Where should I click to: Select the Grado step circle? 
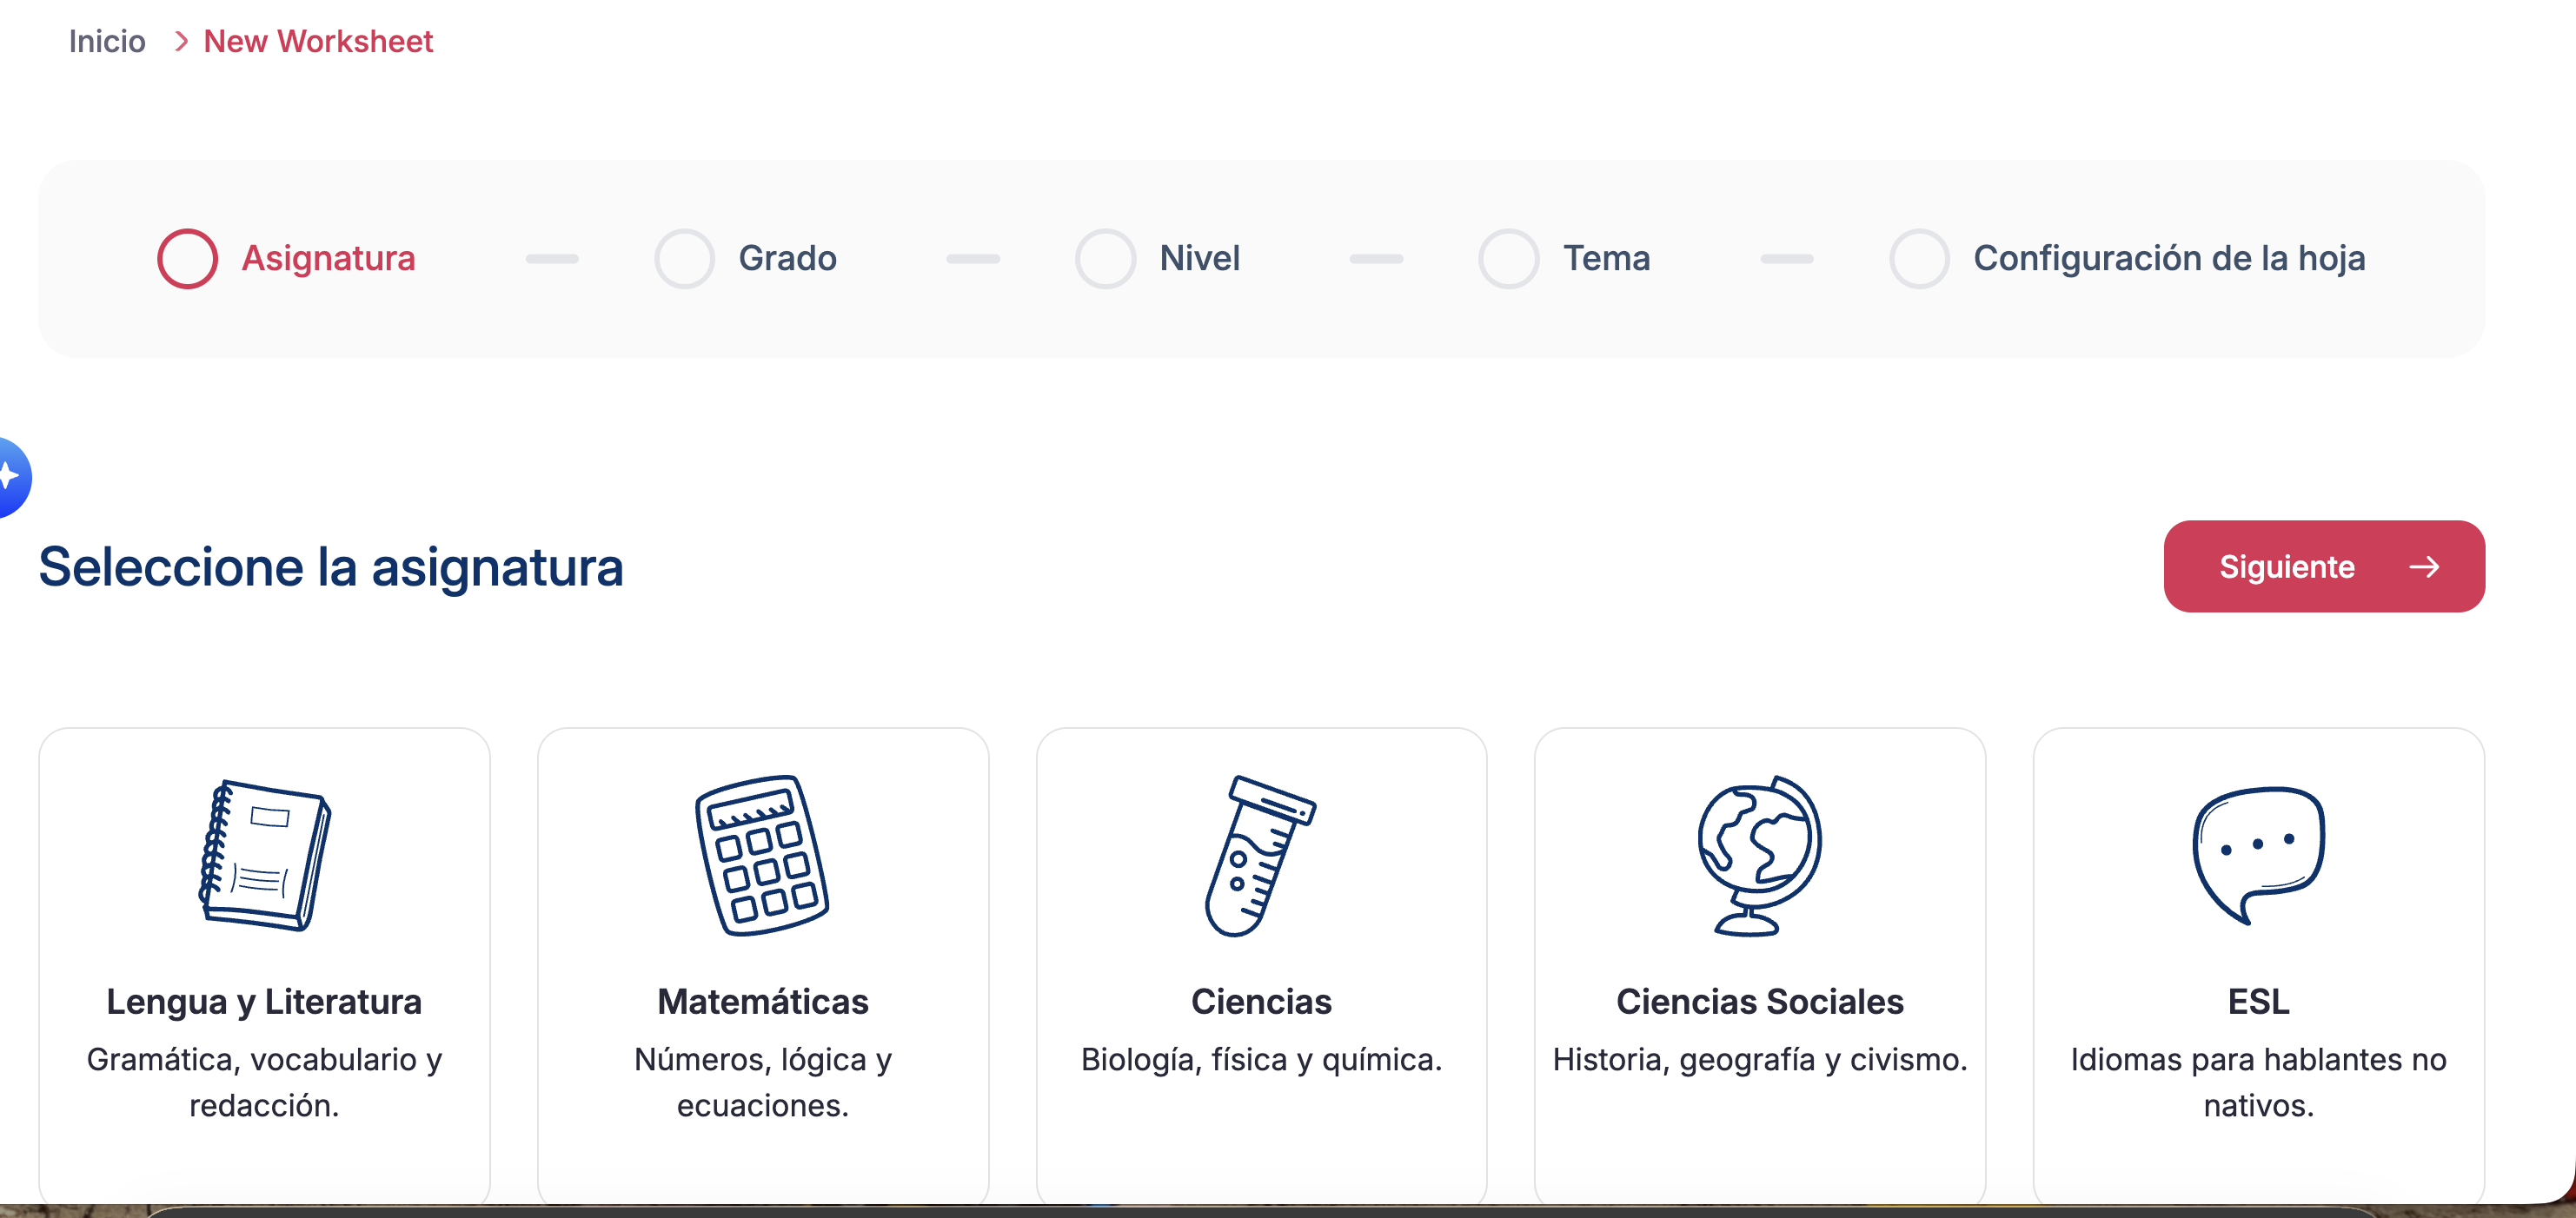tap(684, 259)
